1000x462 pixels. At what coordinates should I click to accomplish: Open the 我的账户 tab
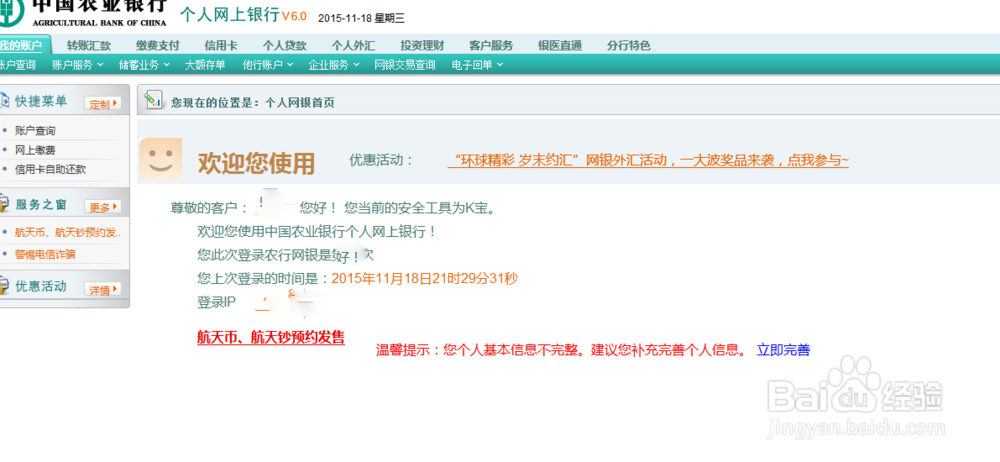23,45
